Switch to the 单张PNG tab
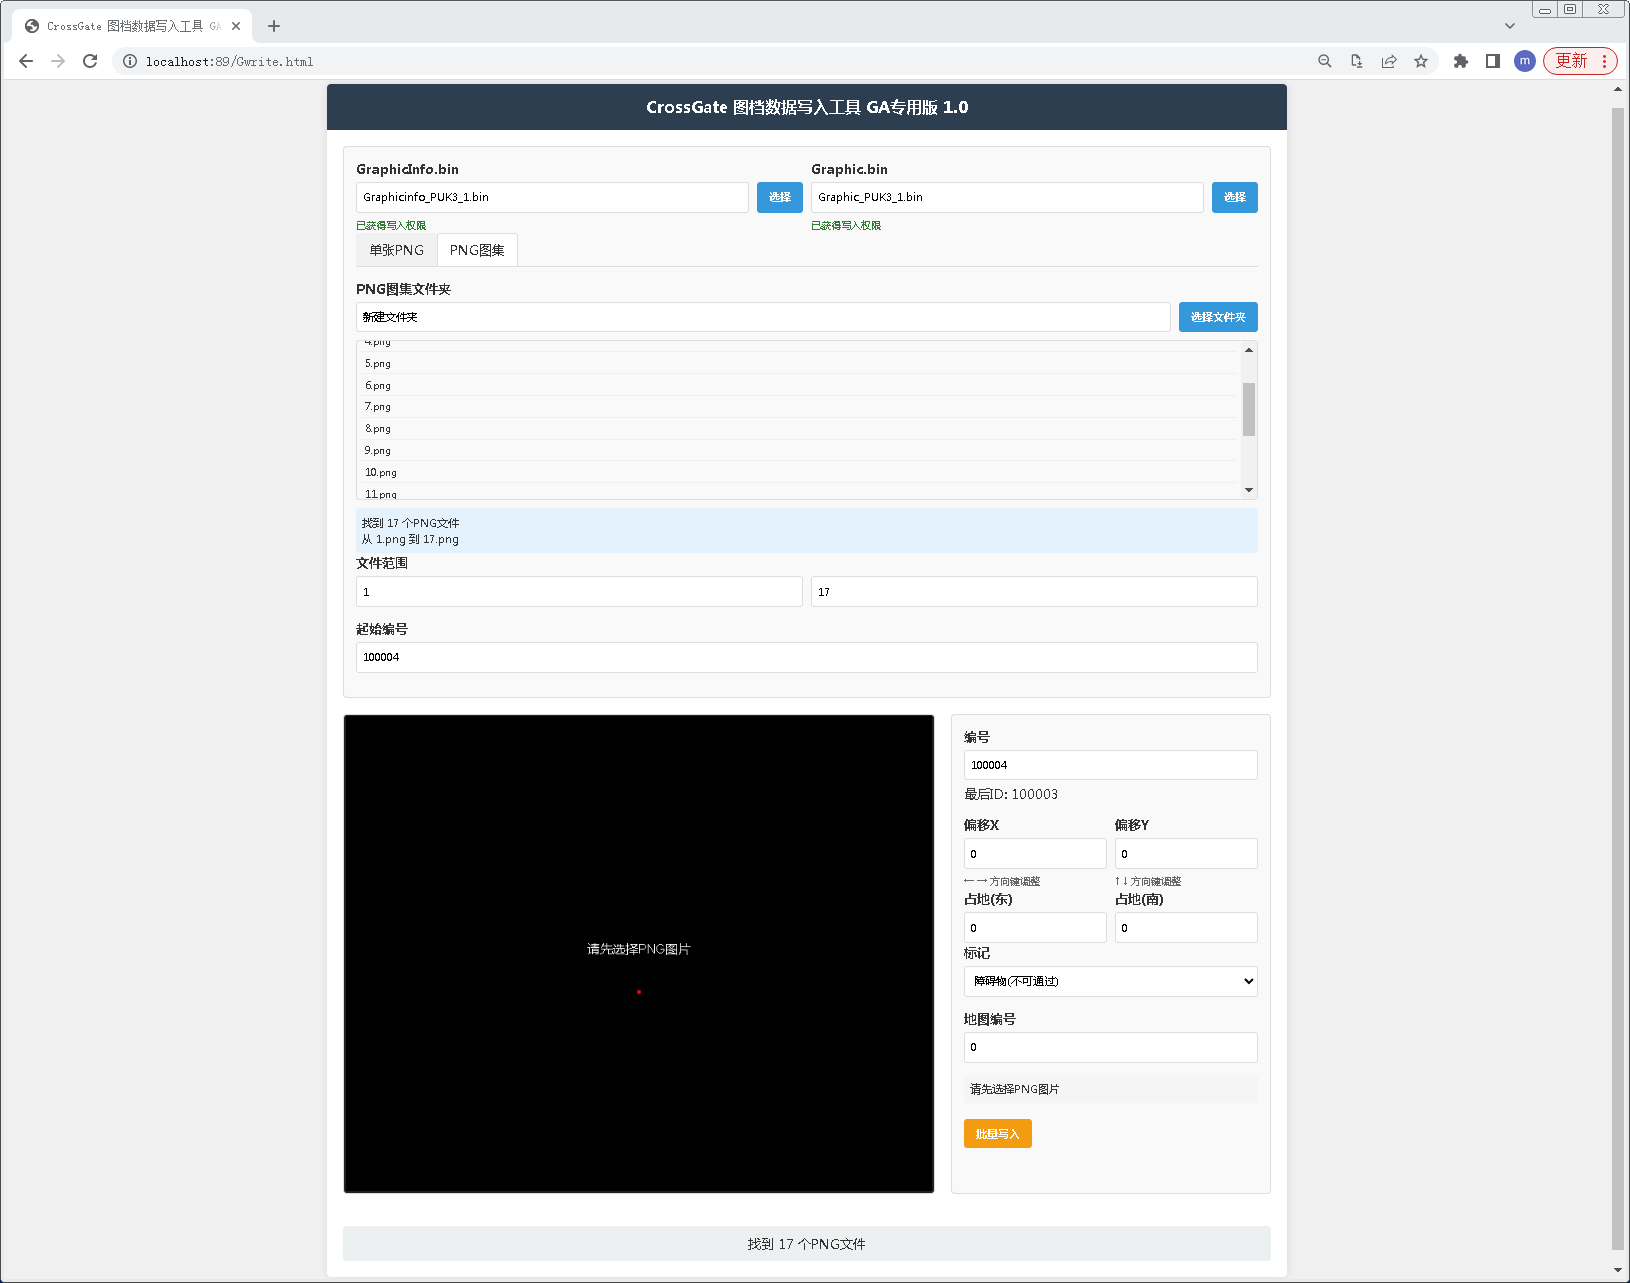Viewport: 1630px width, 1283px height. tap(397, 250)
